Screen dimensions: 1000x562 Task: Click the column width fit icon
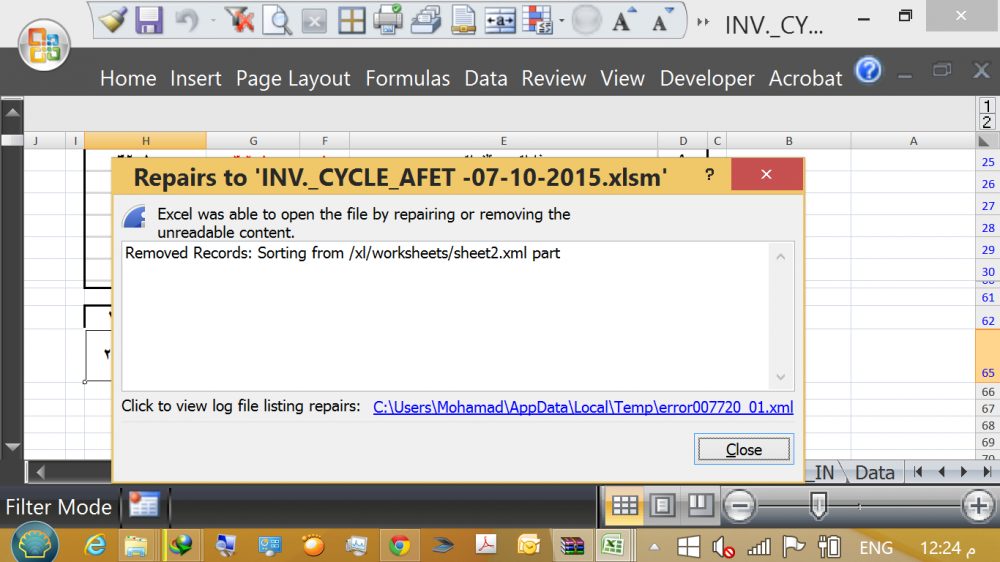(500, 20)
